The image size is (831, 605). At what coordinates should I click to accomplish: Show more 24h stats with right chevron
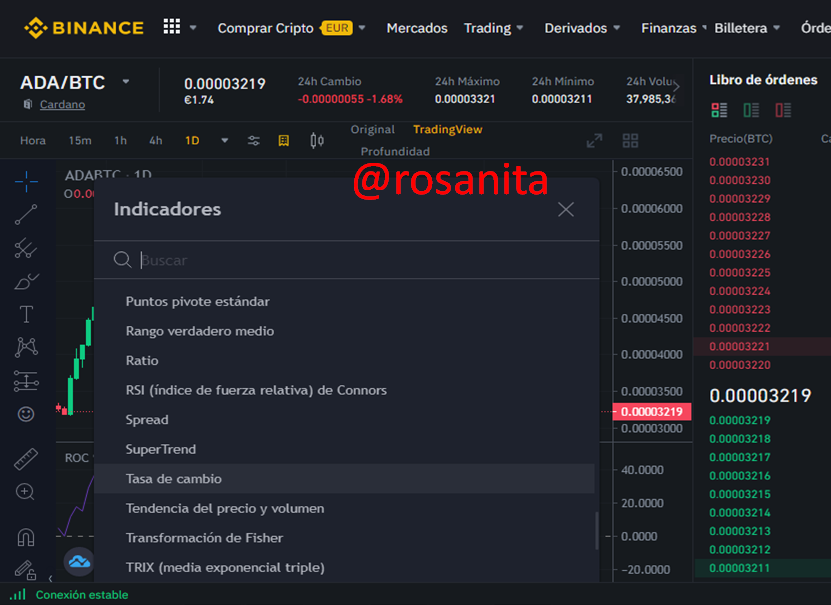click(x=676, y=87)
